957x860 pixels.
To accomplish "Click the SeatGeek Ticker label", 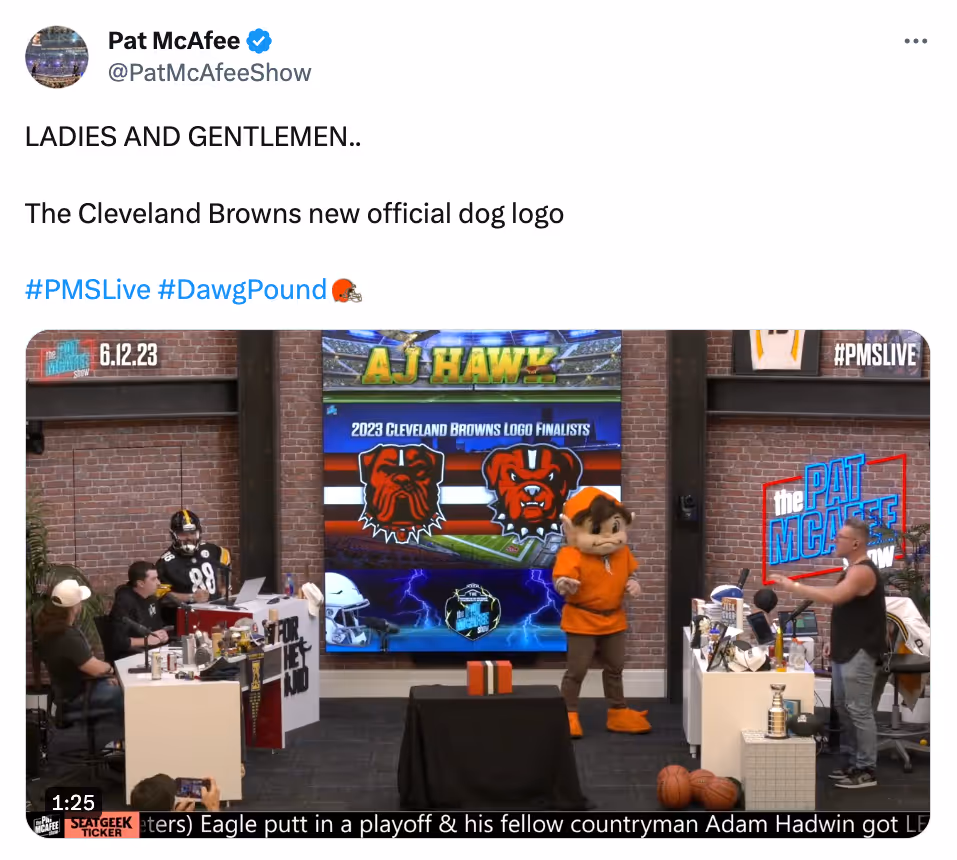I will pos(101,825).
